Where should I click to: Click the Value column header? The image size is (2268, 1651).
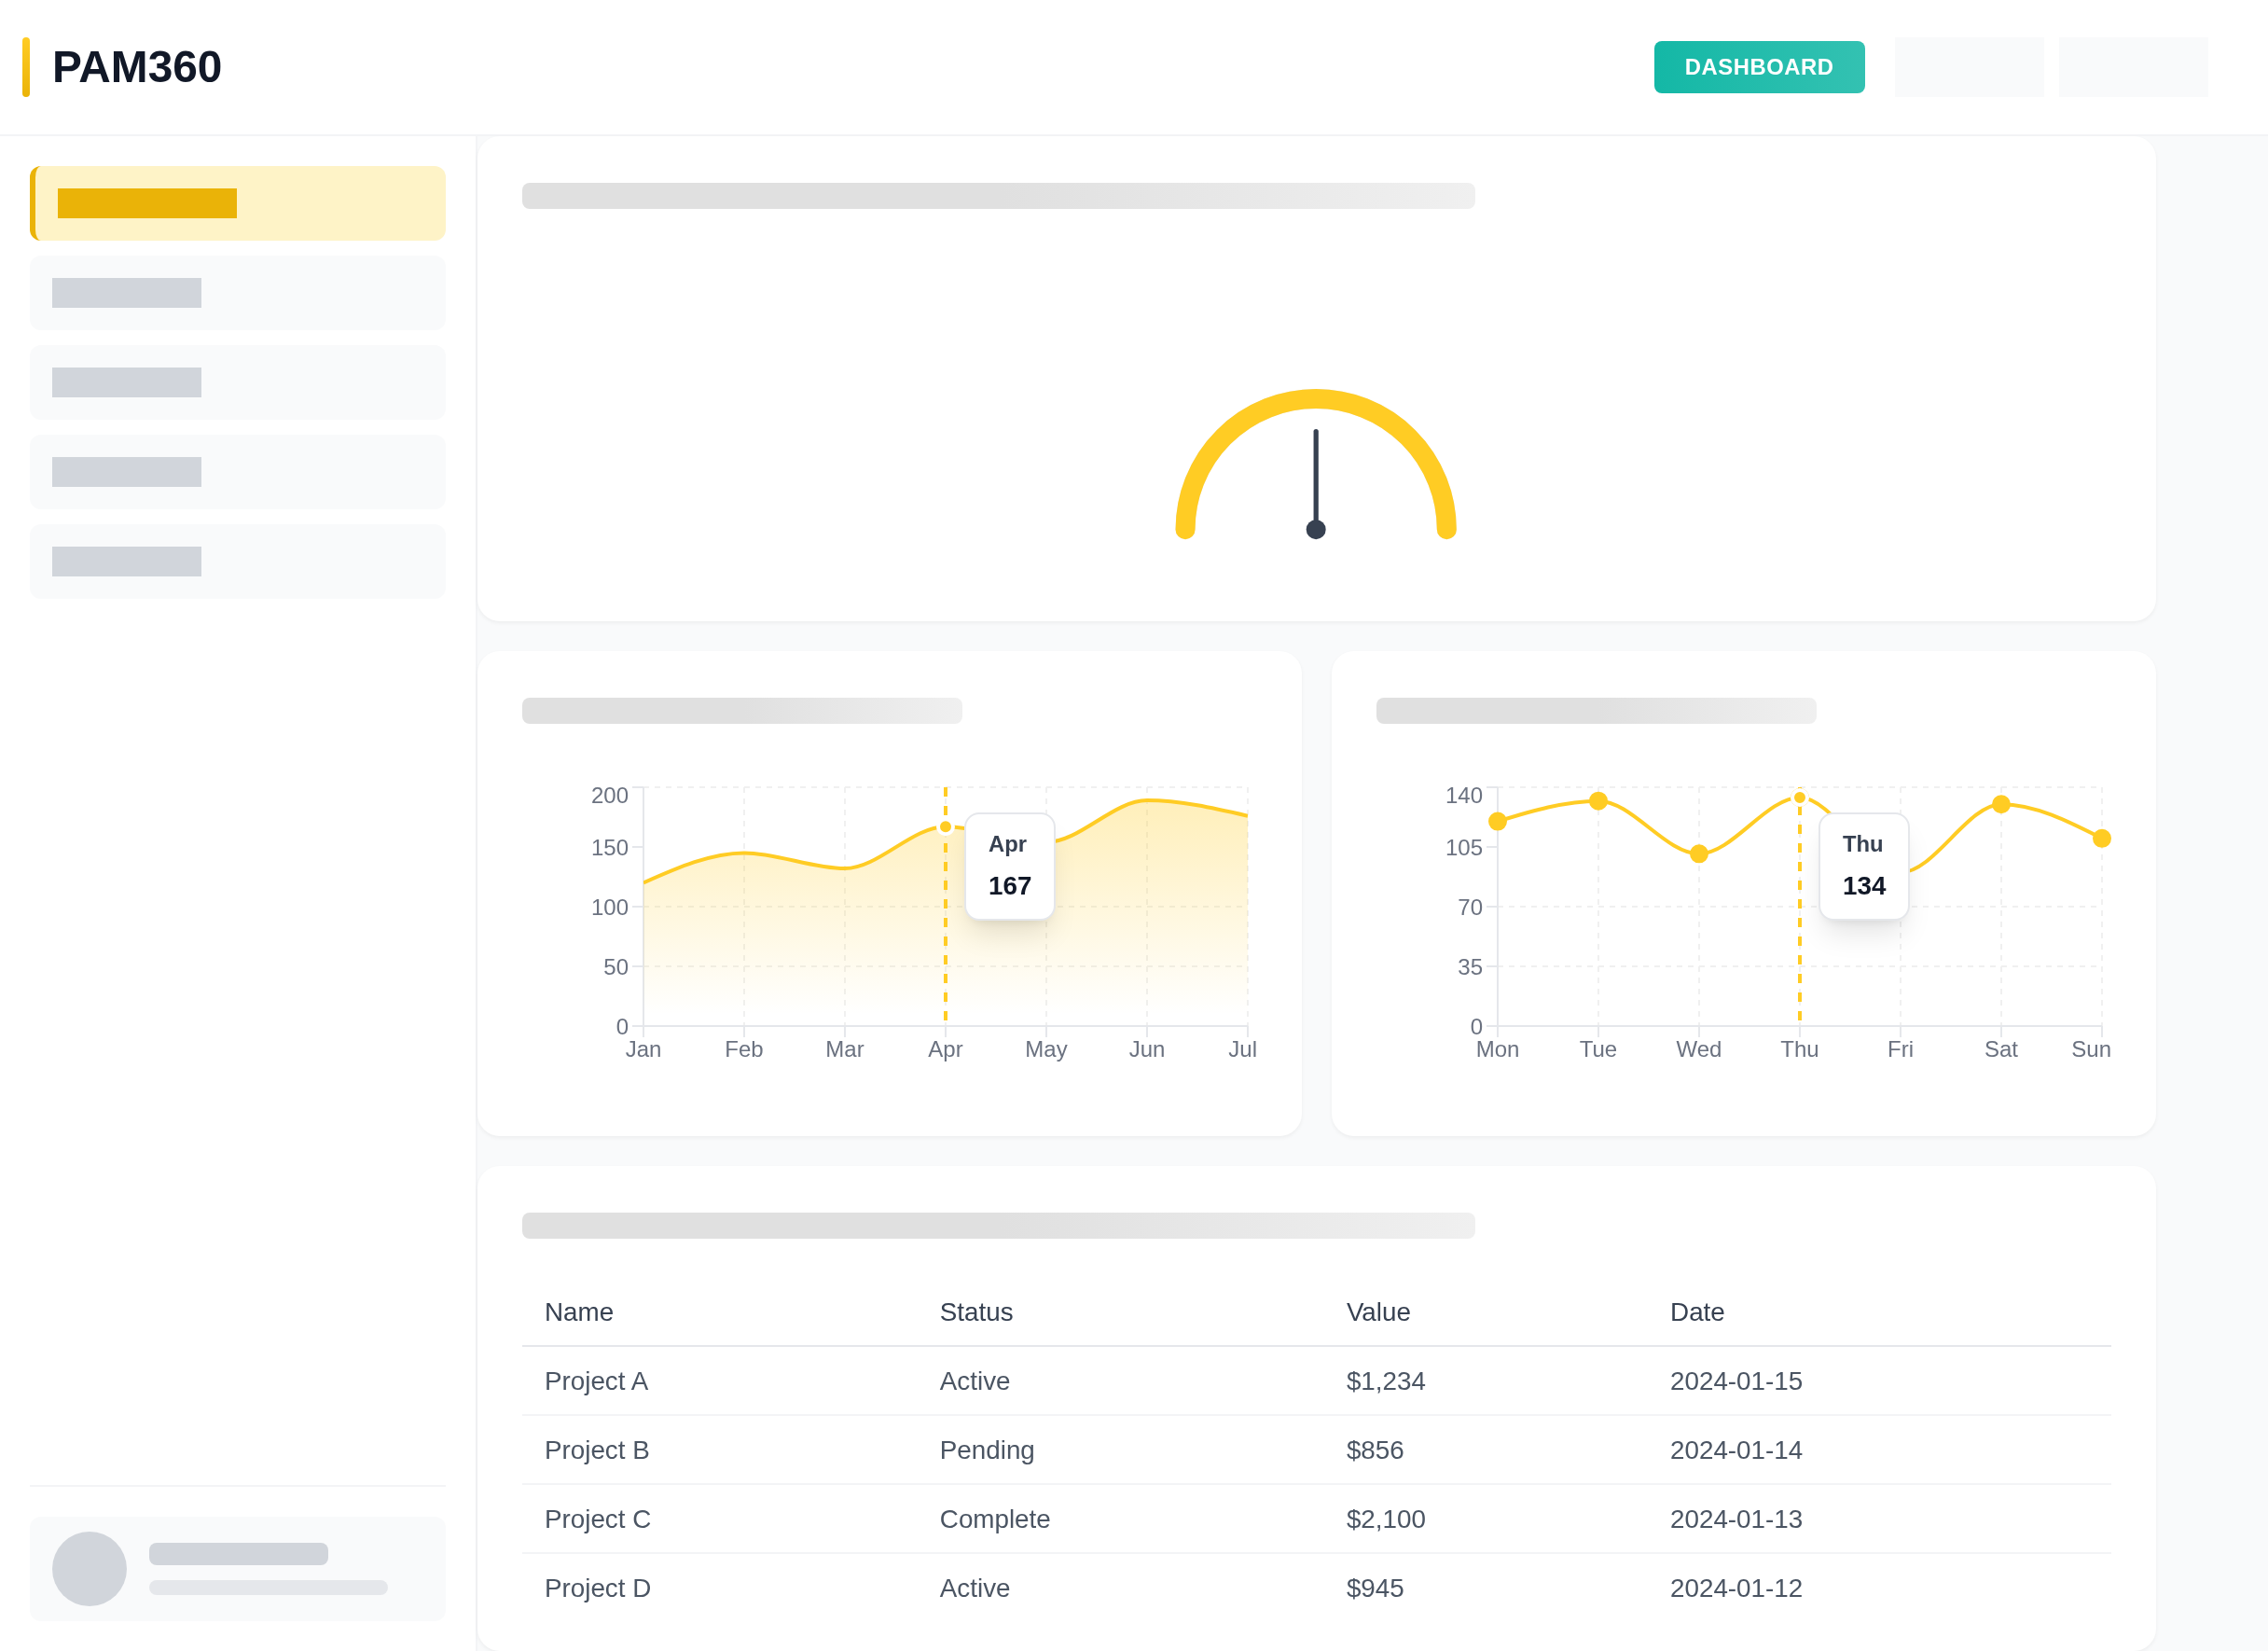(1377, 1312)
